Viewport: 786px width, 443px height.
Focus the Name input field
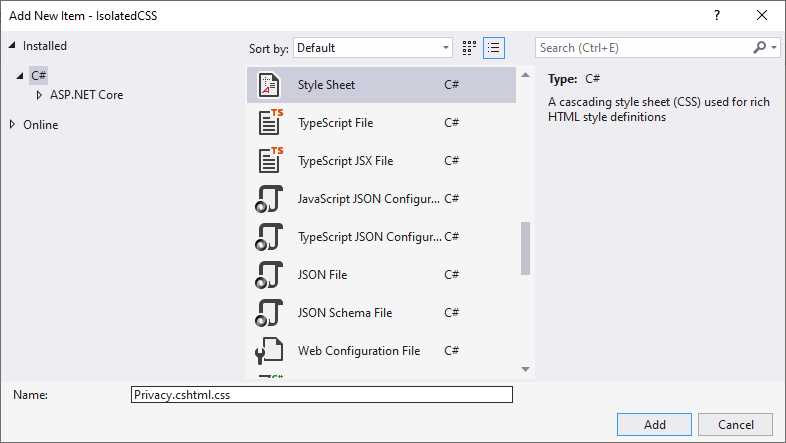point(322,394)
